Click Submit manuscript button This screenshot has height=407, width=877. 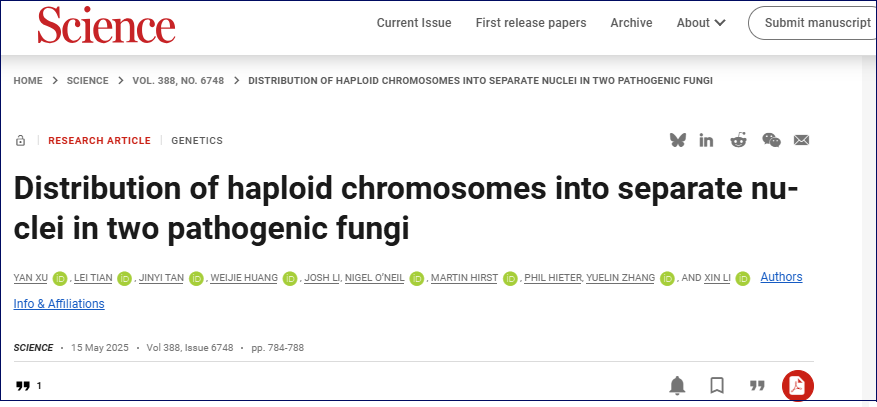pyautogui.click(x=814, y=23)
